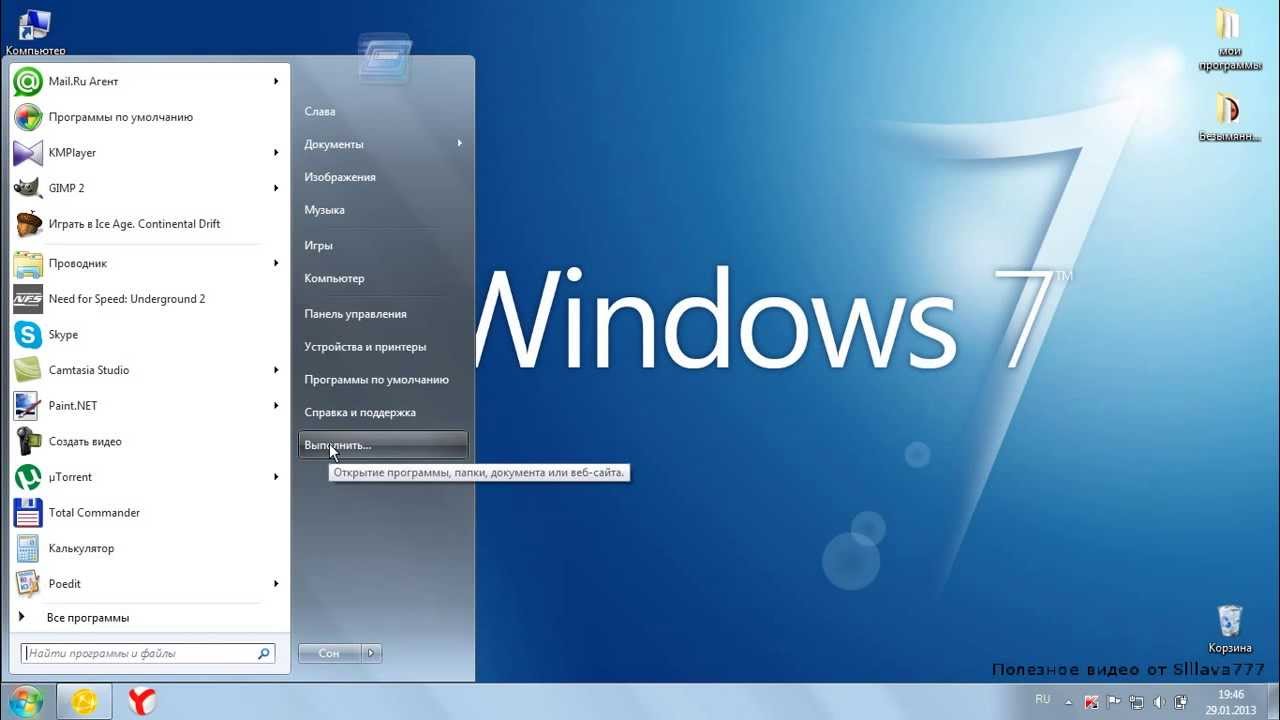Expand the Poedit jump list arrow
1280x720 pixels.
click(276, 584)
